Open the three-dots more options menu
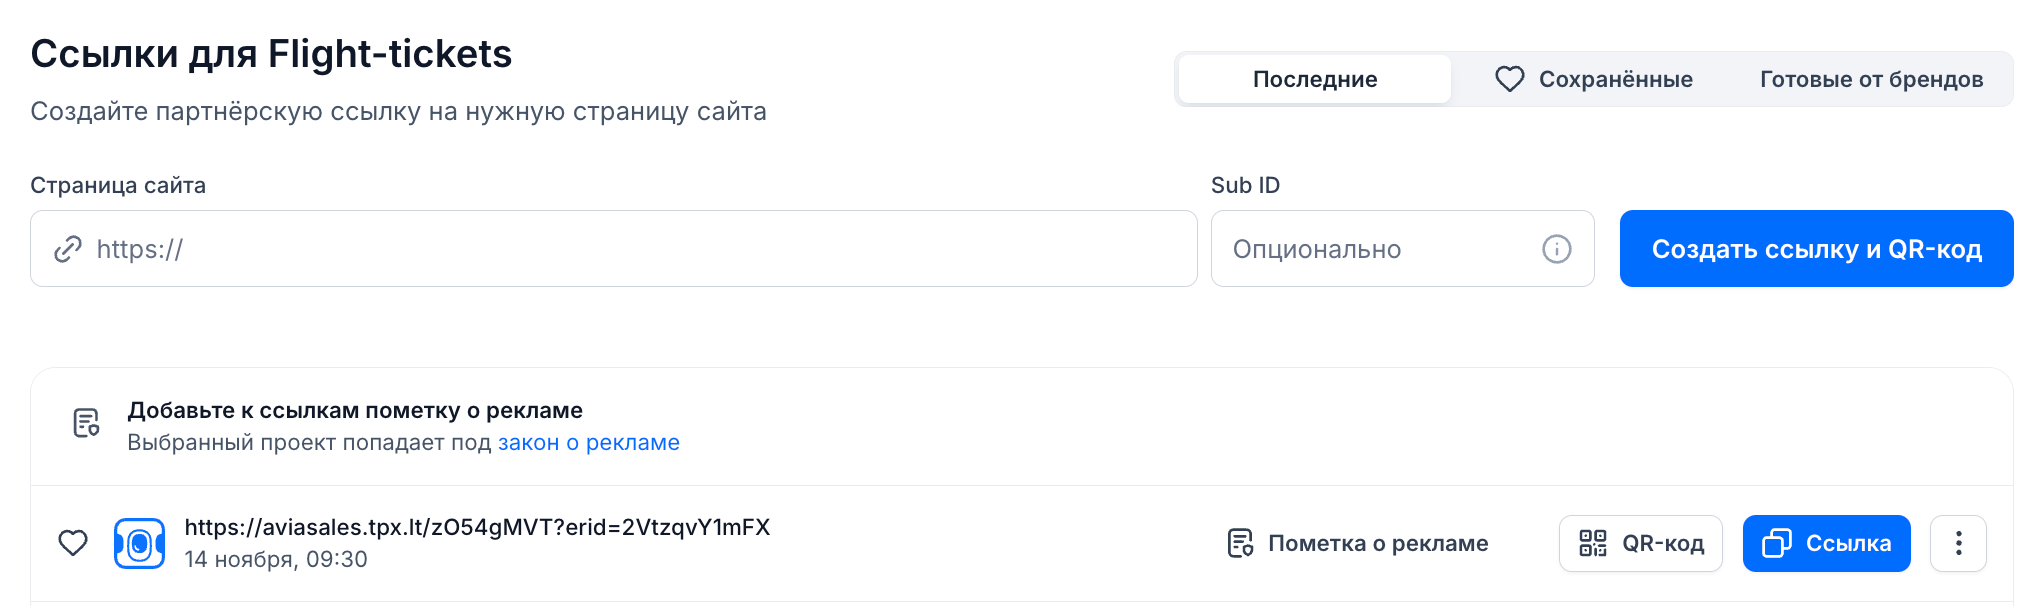This screenshot has width=2024, height=606. [1957, 543]
